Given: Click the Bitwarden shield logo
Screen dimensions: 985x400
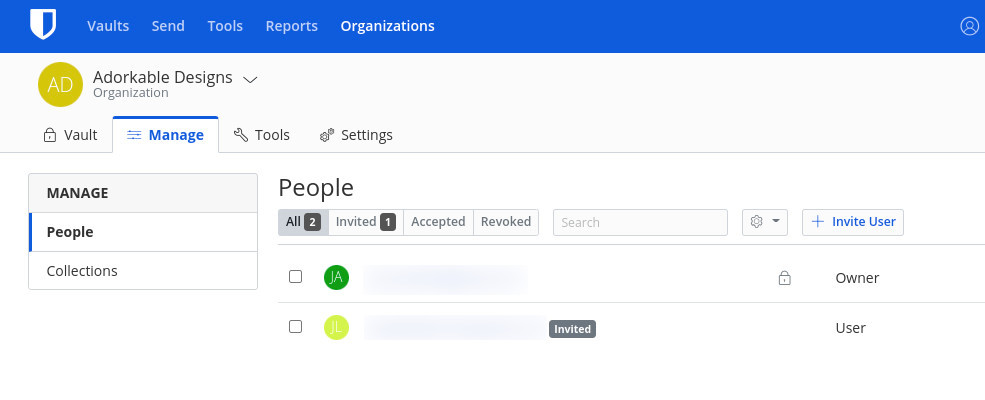Looking at the screenshot, I should (x=42, y=25).
